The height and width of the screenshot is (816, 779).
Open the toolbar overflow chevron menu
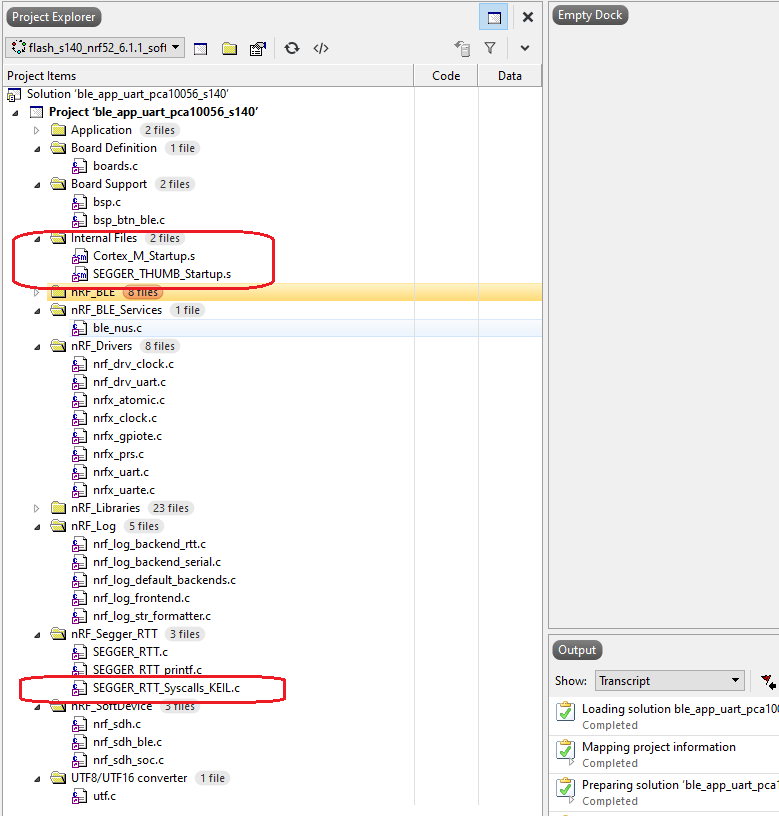(525, 48)
